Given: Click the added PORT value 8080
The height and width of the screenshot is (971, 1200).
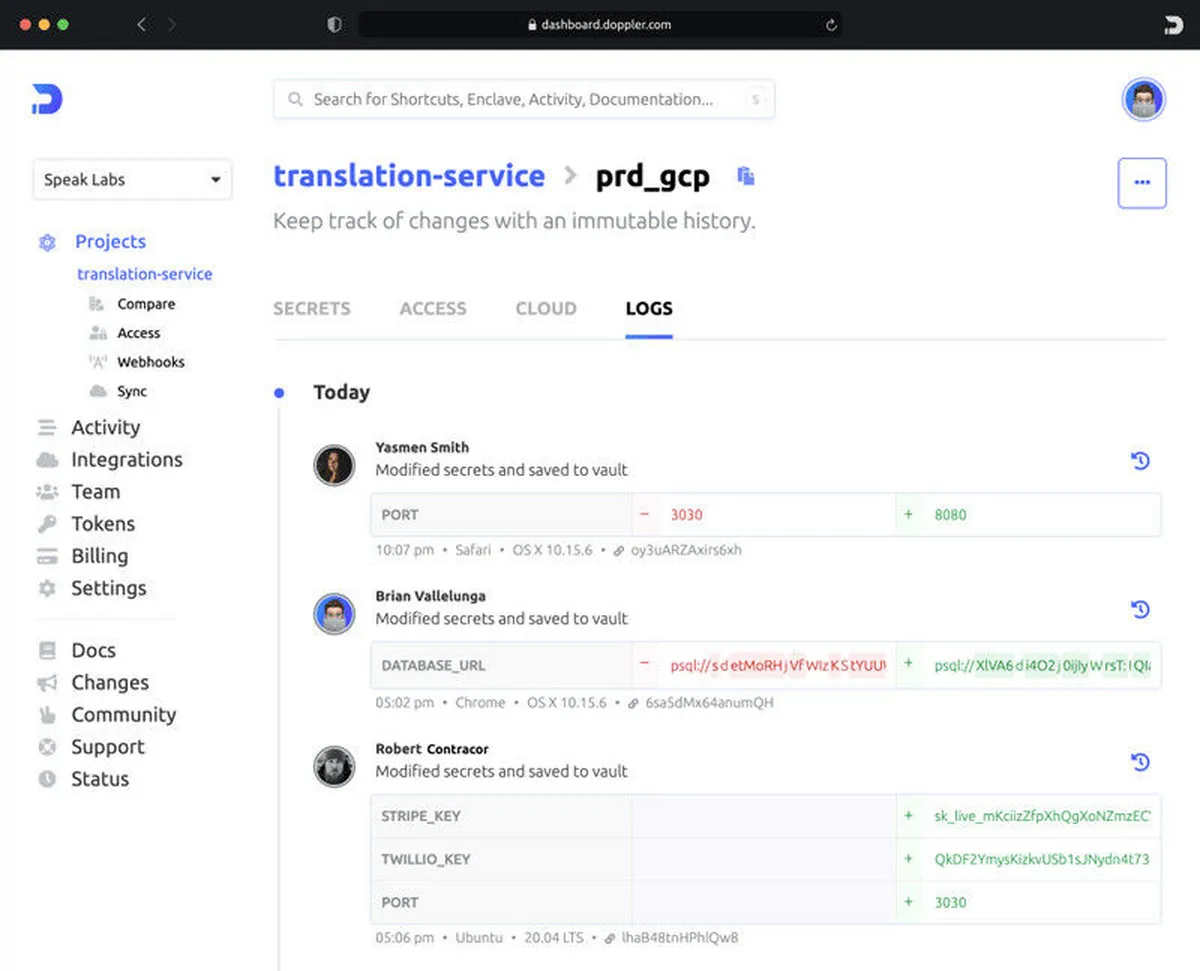Looking at the screenshot, I should click(x=950, y=515).
